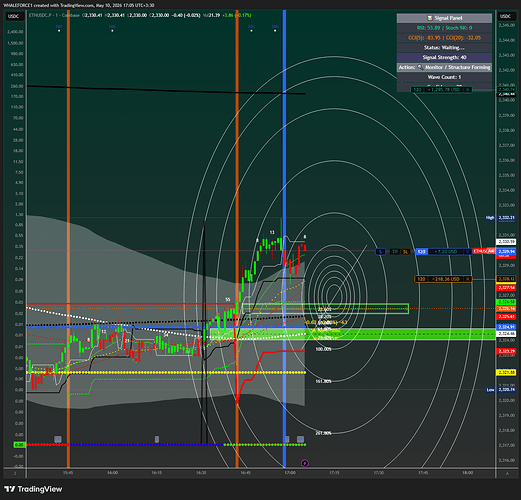Click the ETHUSDC.P symbol title

[x=40, y=15]
